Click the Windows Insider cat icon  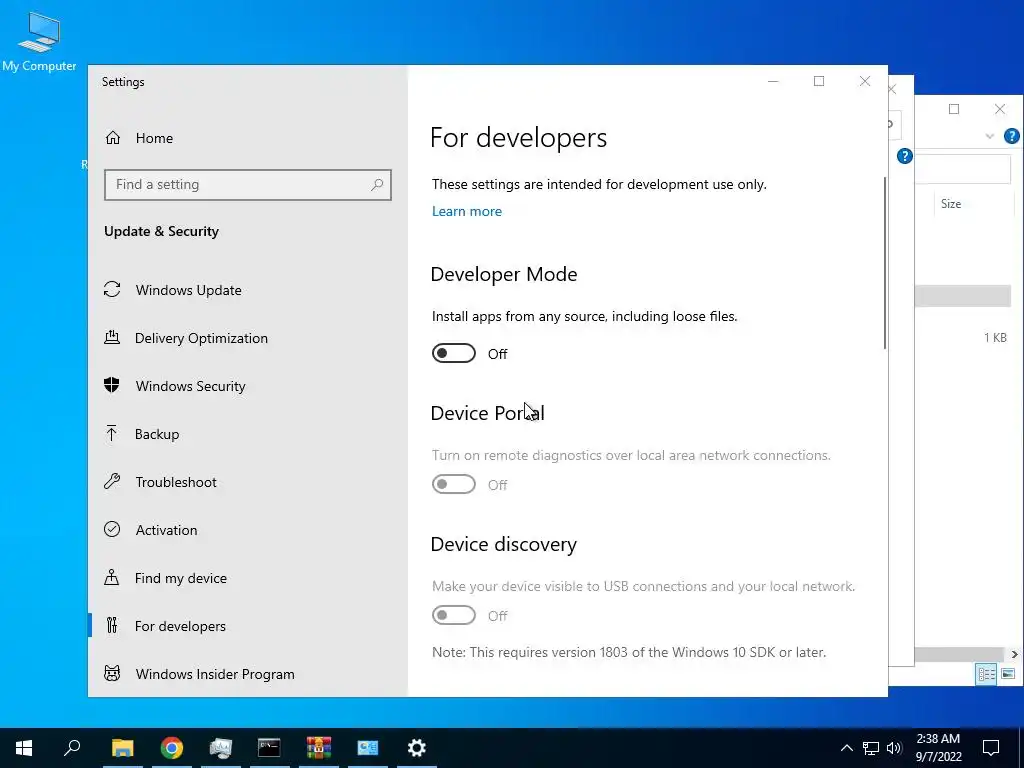click(x=112, y=673)
